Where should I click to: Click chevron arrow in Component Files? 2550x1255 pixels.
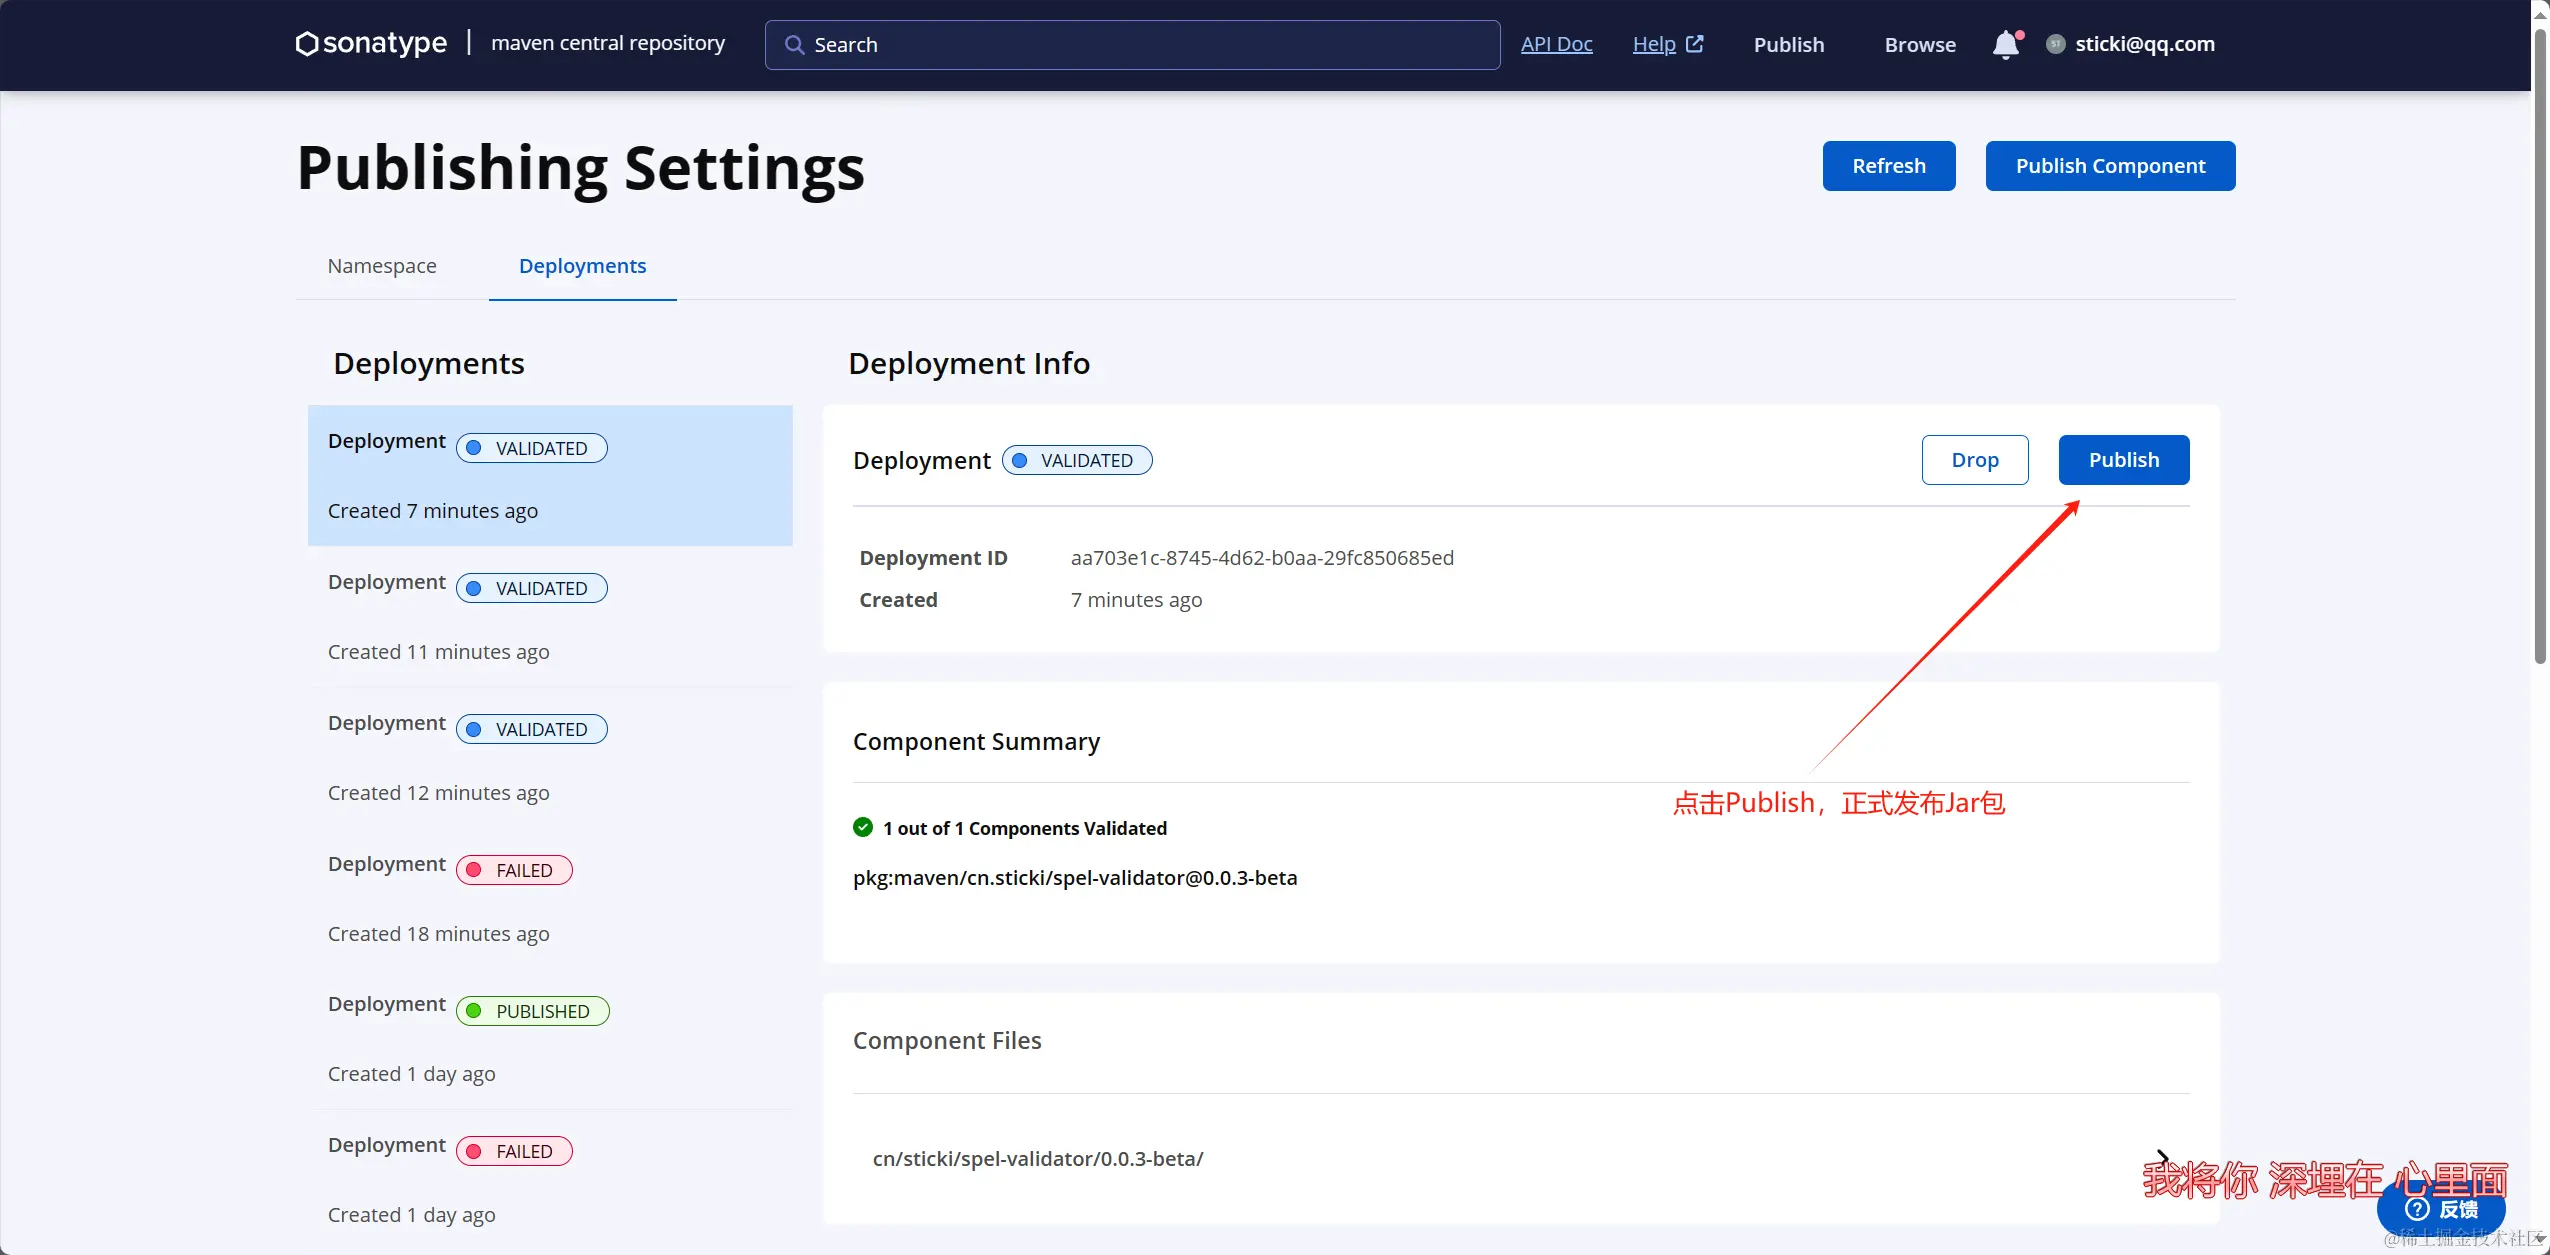tap(2163, 1157)
